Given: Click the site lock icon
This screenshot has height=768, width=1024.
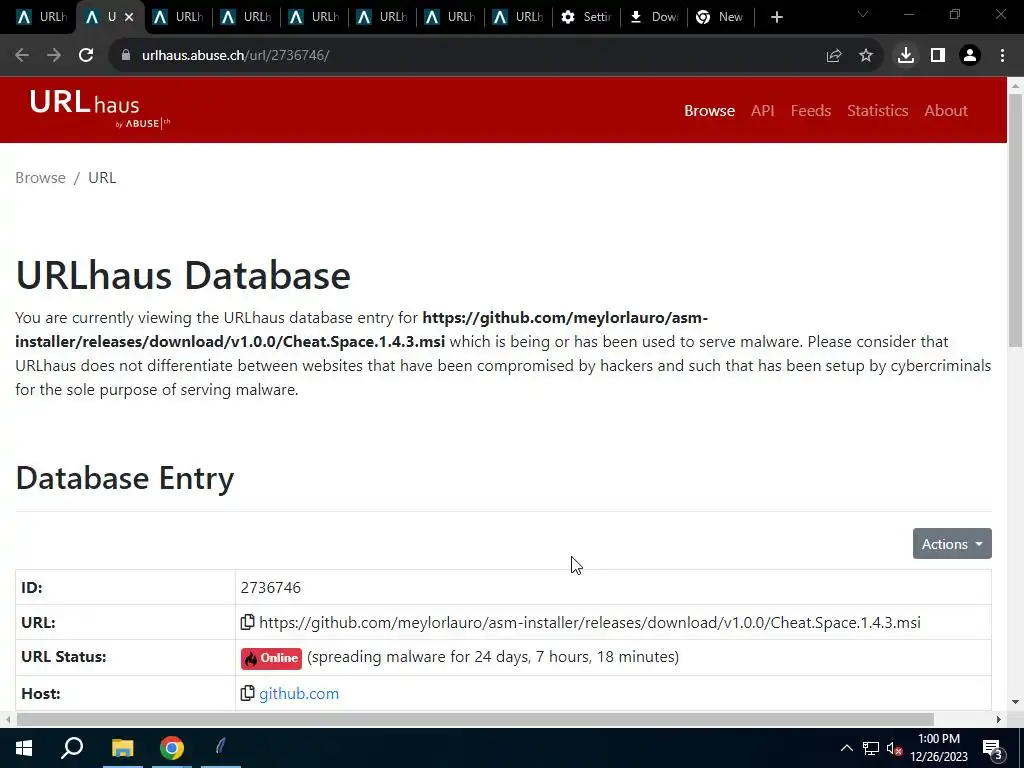Looking at the screenshot, I should pyautogui.click(x=126, y=56).
